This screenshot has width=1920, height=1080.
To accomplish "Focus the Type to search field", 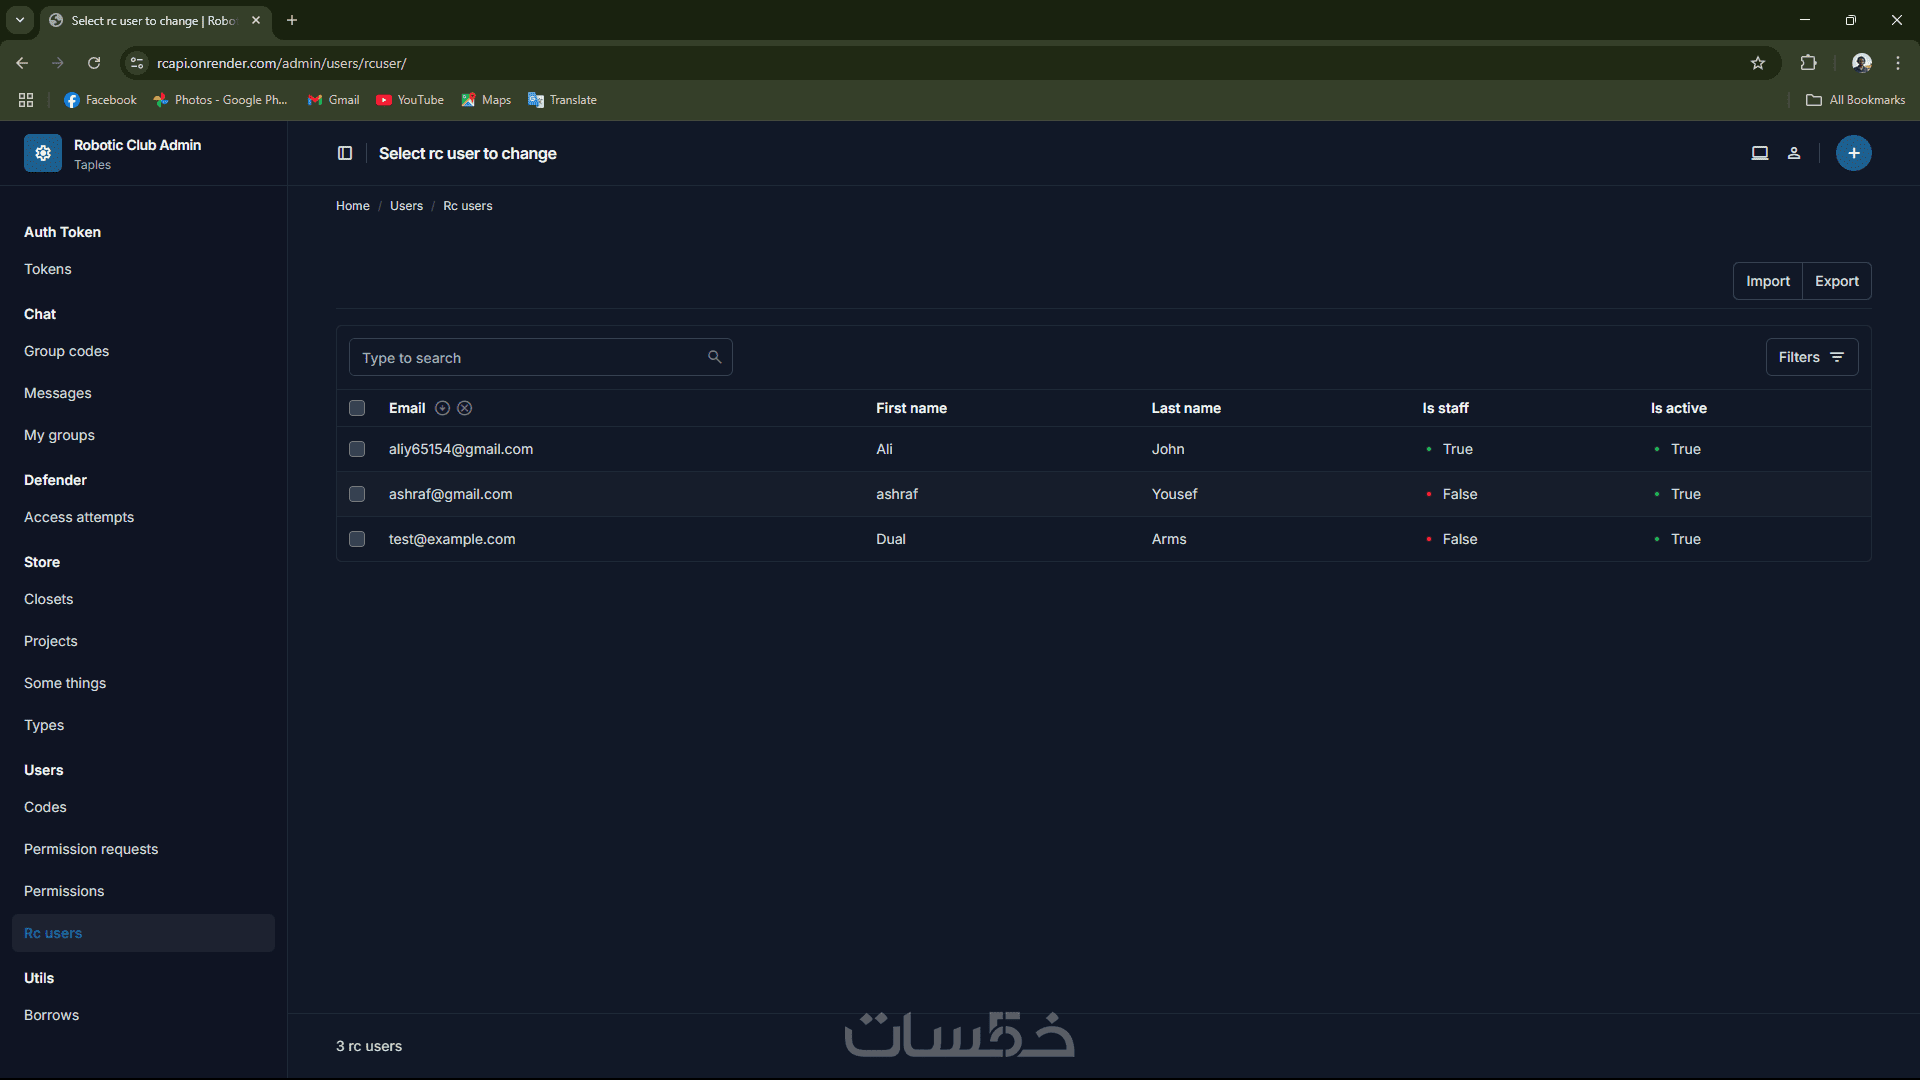I will pos(530,357).
